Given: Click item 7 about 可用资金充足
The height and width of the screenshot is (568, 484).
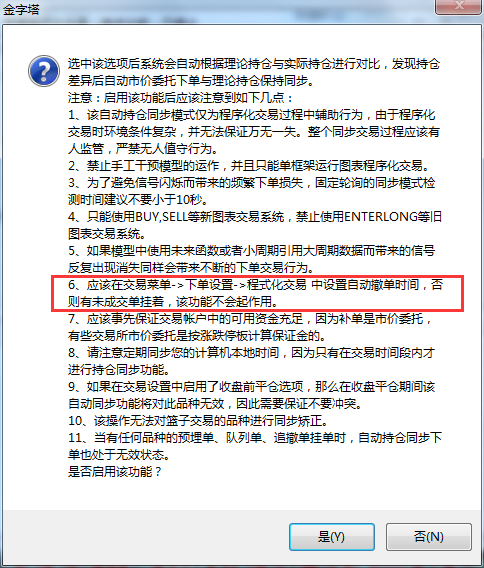Looking at the screenshot, I should coord(250,327).
